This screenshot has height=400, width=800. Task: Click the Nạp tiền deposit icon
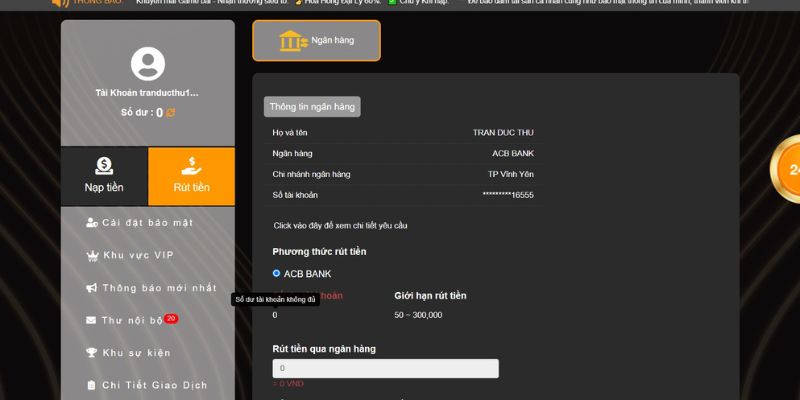point(104,166)
